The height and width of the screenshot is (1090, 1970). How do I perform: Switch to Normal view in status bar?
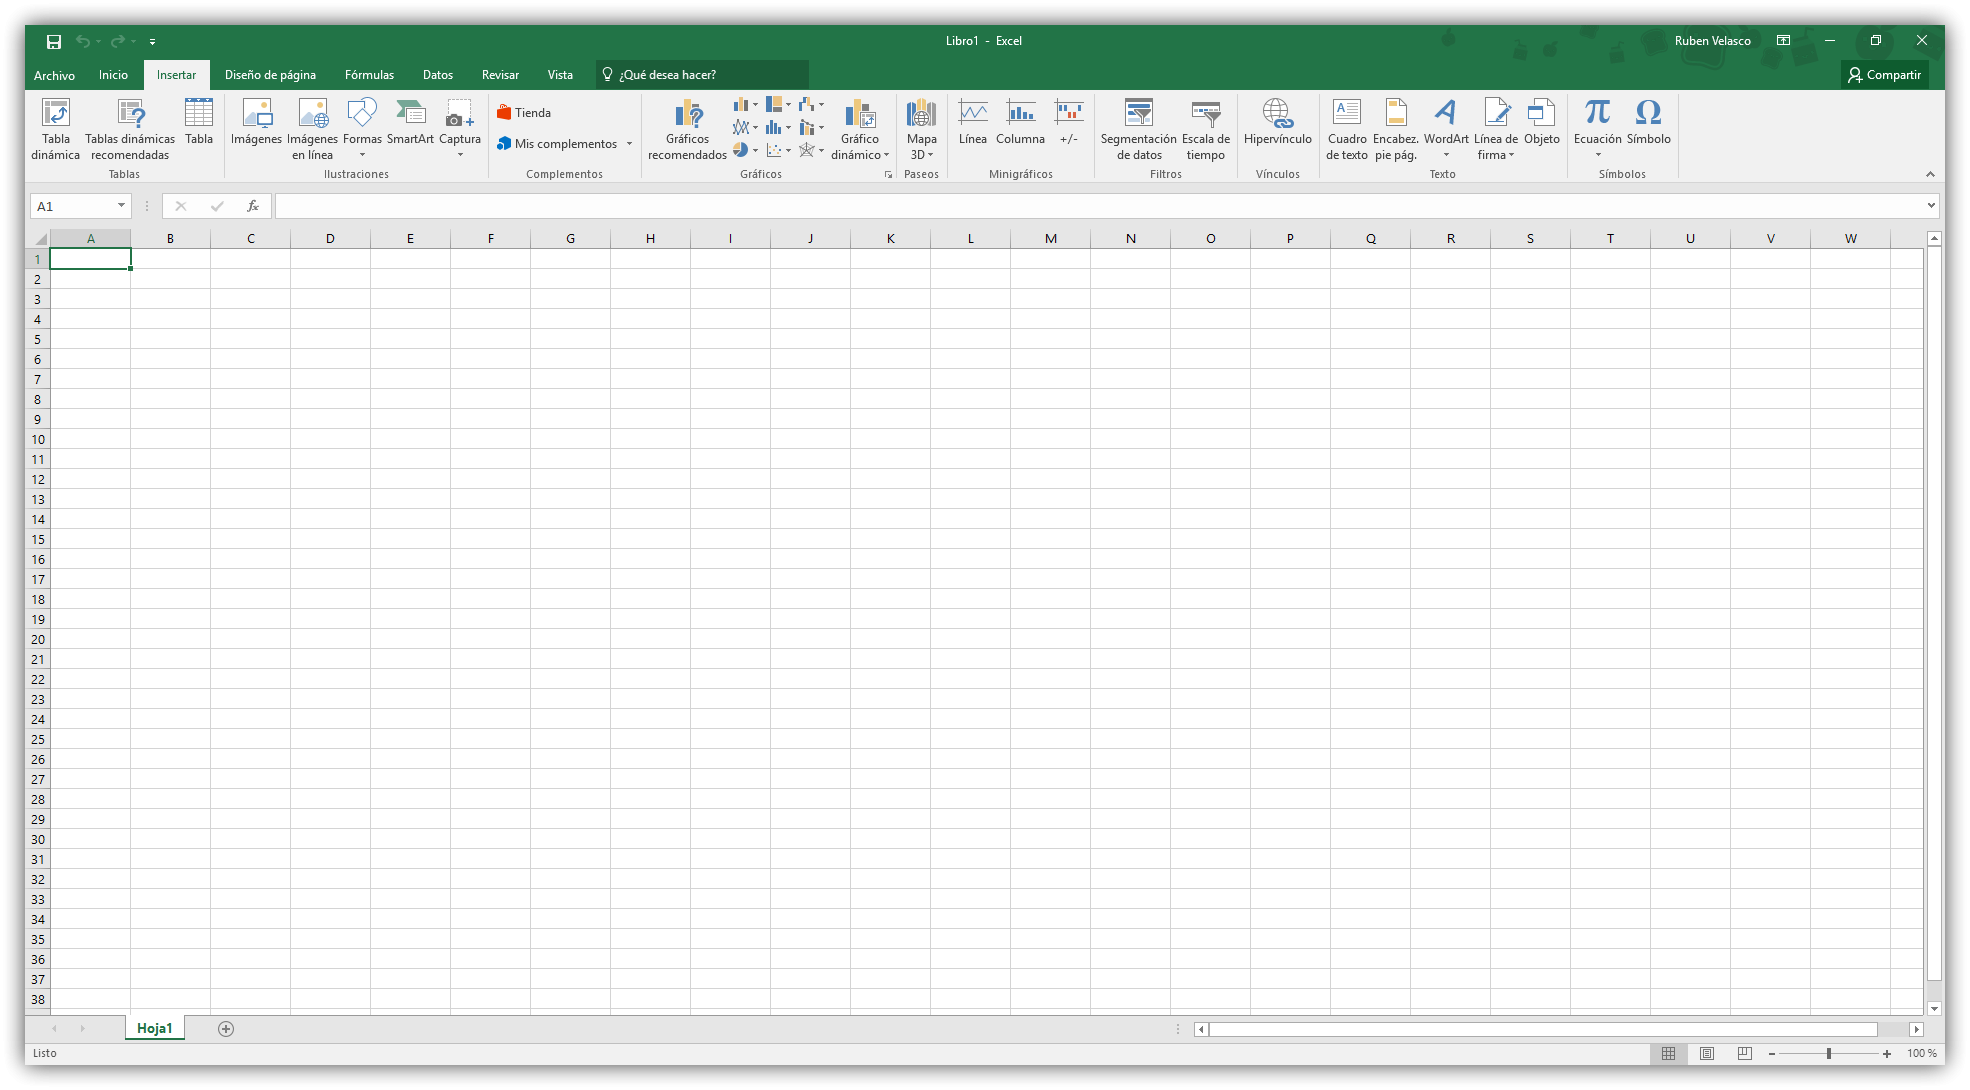pyautogui.click(x=1668, y=1053)
